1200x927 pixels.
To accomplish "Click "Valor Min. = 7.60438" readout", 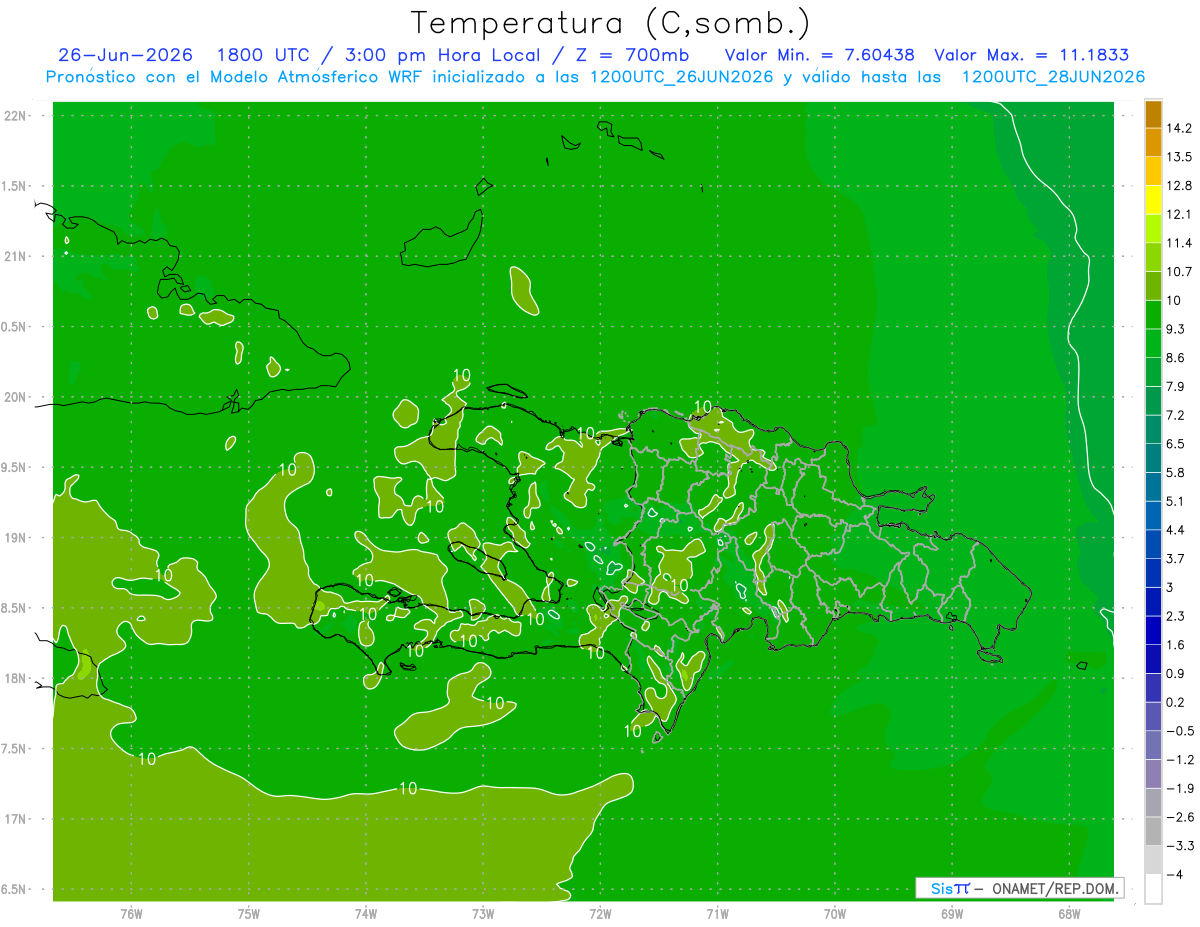I will click(819, 55).
